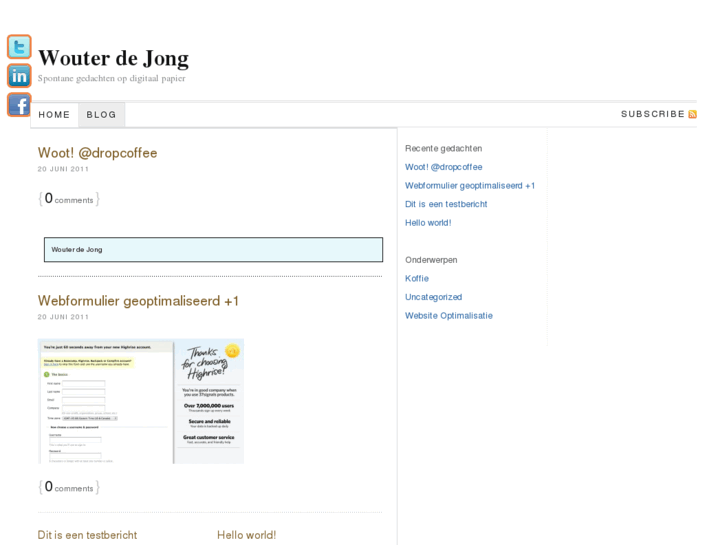Switch to the BLOG tab
The width and height of the screenshot is (727, 545).
(x=102, y=115)
